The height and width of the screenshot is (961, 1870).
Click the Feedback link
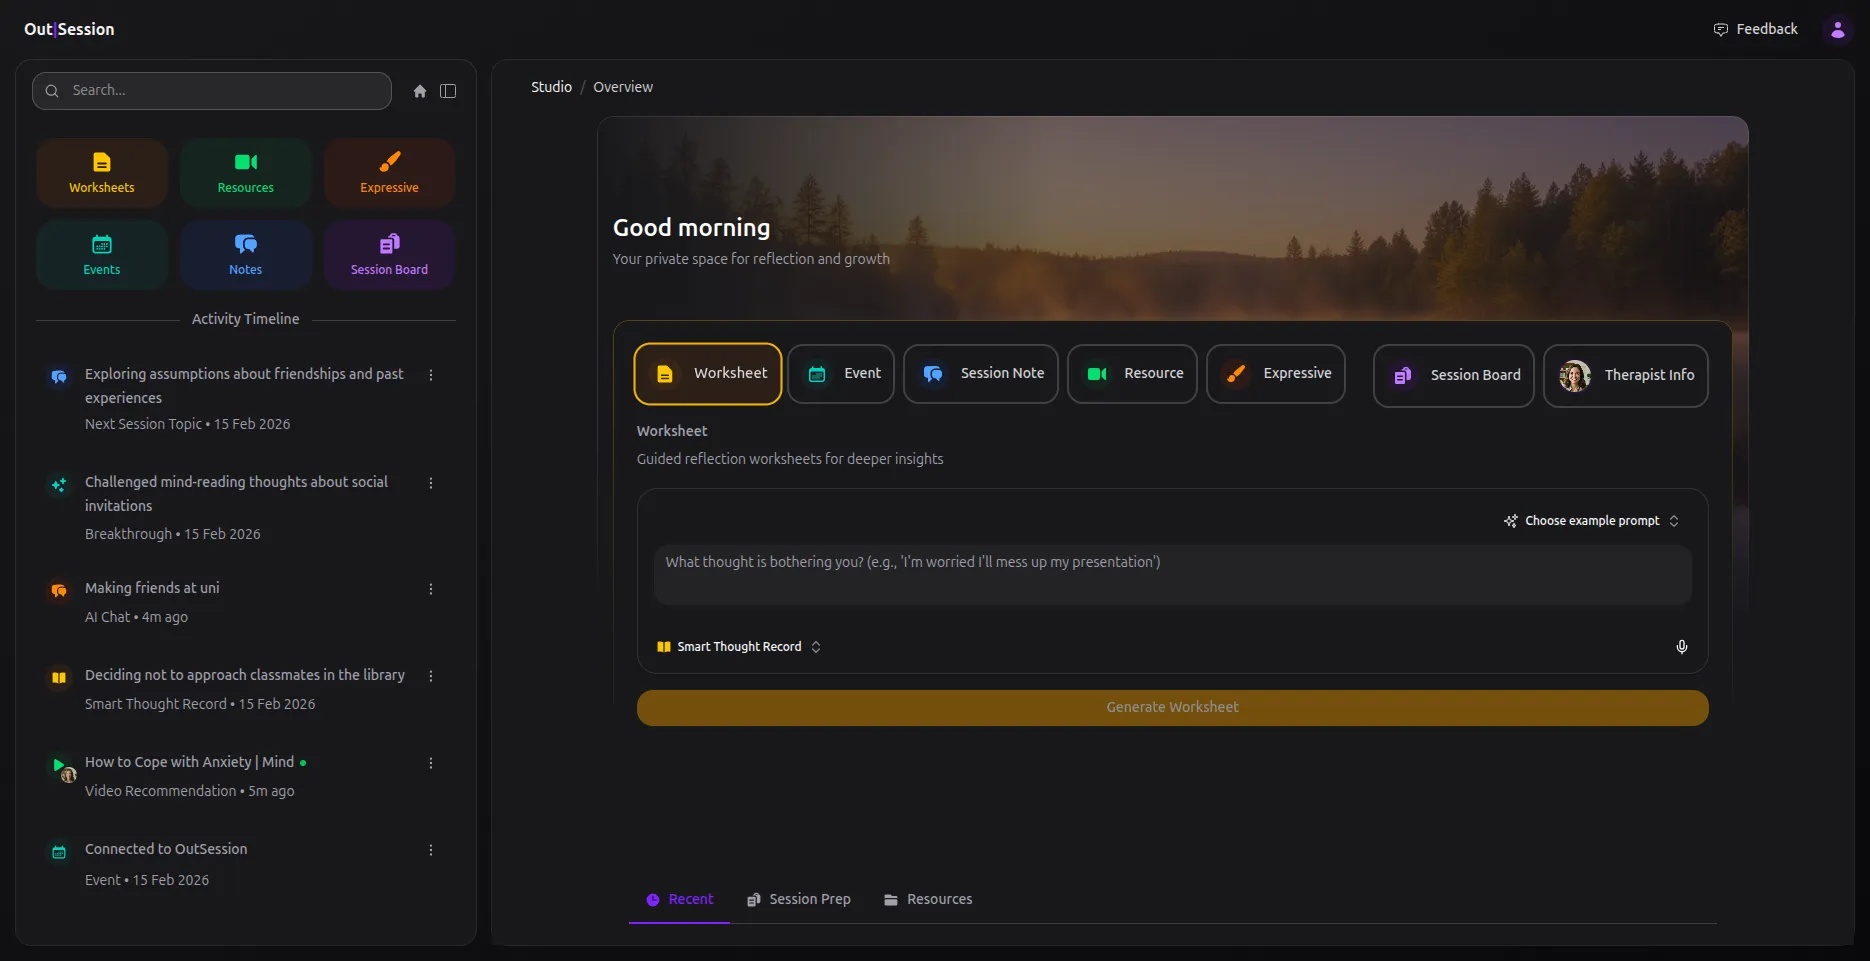pyautogui.click(x=1755, y=29)
